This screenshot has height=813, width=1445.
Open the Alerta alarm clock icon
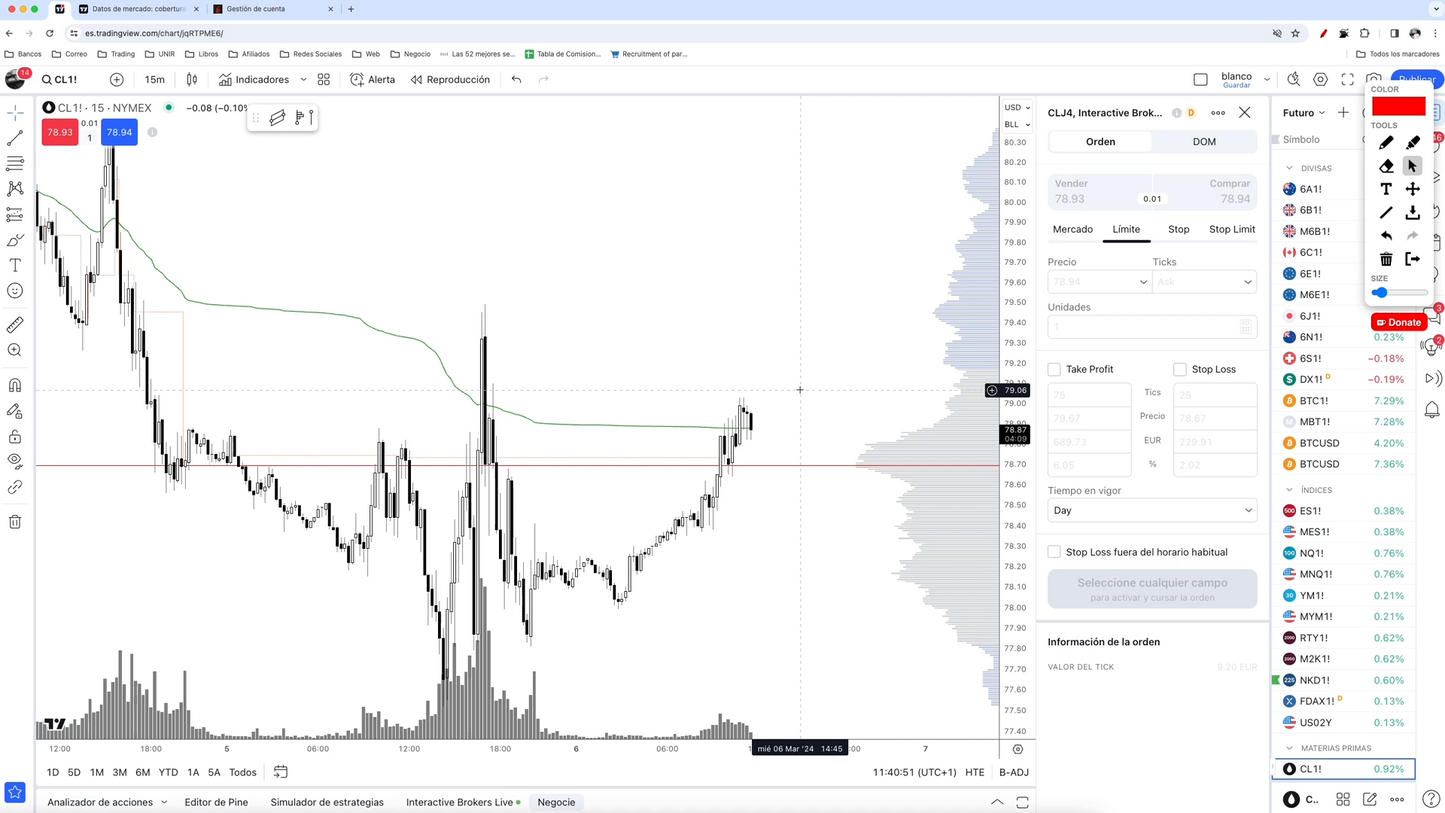point(357,80)
